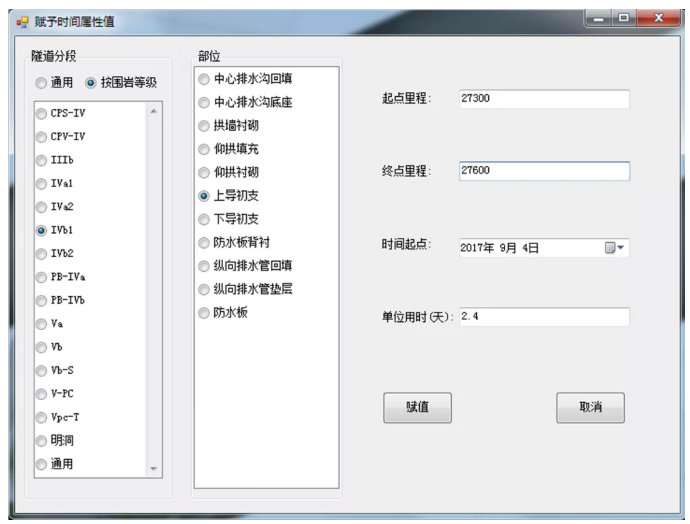Viewport: 690px width, 524px height.
Task: Choose PB-IVa rock grade
Action: tap(41, 277)
